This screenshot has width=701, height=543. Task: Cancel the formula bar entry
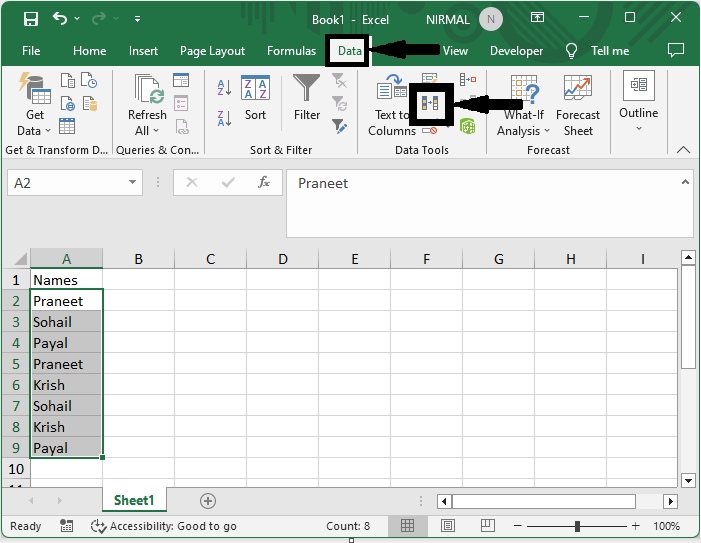pos(192,182)
